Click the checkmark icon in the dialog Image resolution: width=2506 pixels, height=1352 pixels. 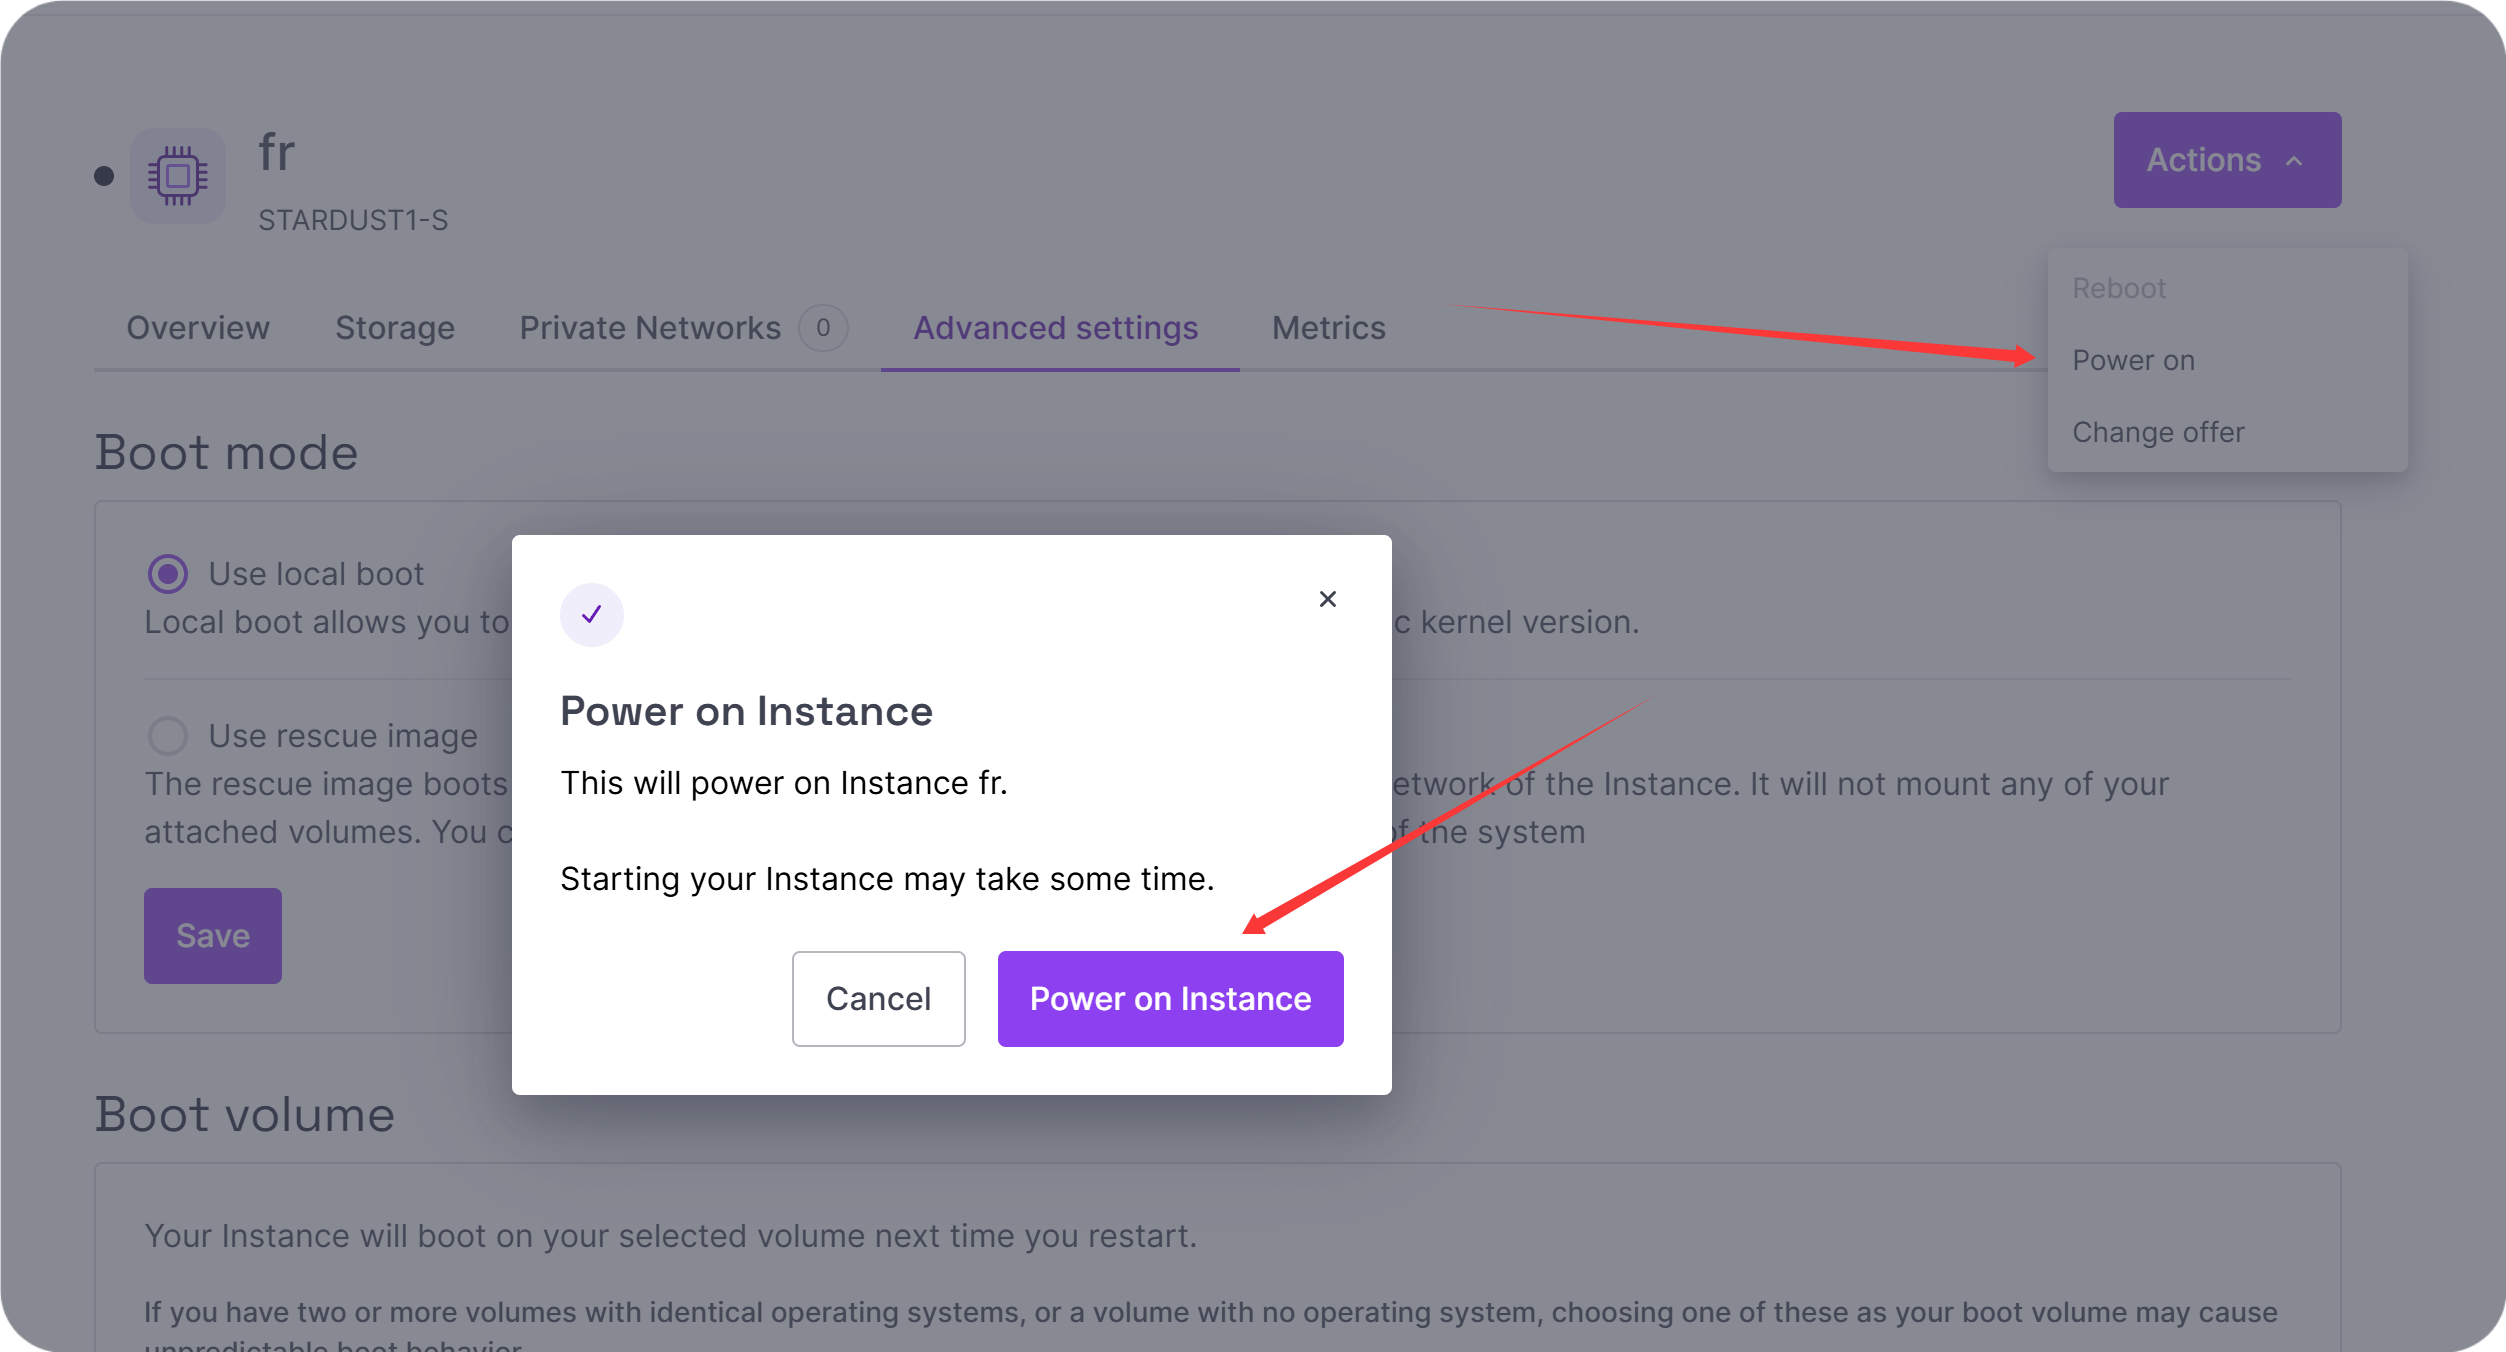[592, 614]
